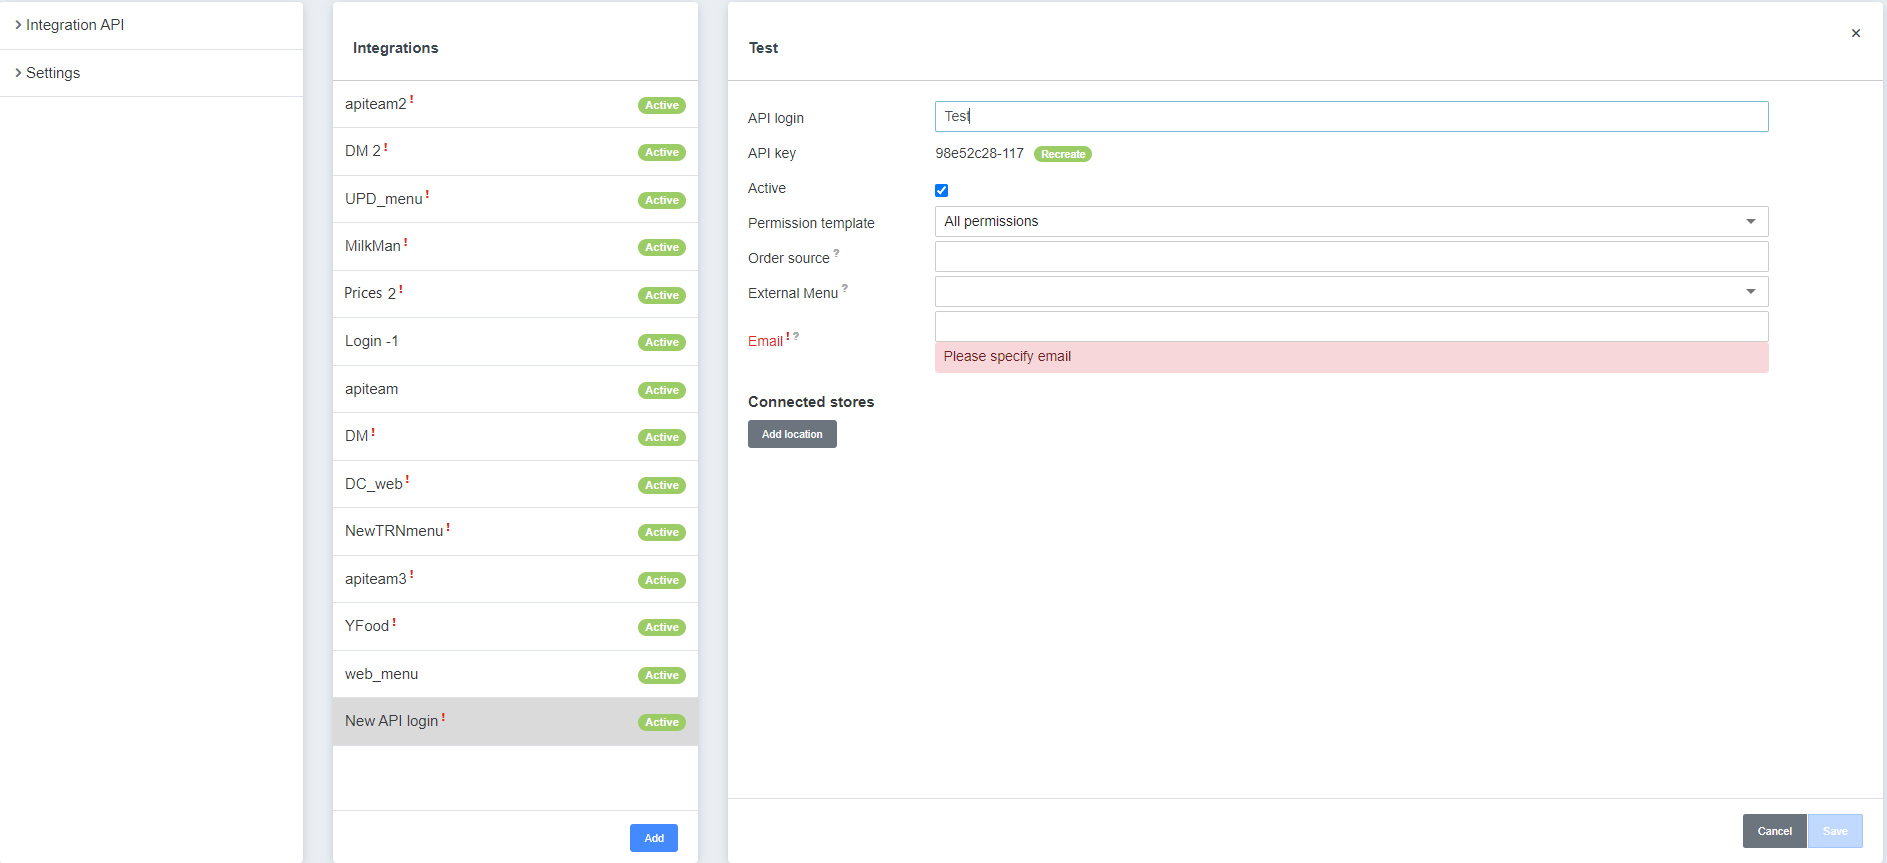Click the API login text field
Image resolution: width=1887 pixels, height=863 pixels.
click(1350, 116)
